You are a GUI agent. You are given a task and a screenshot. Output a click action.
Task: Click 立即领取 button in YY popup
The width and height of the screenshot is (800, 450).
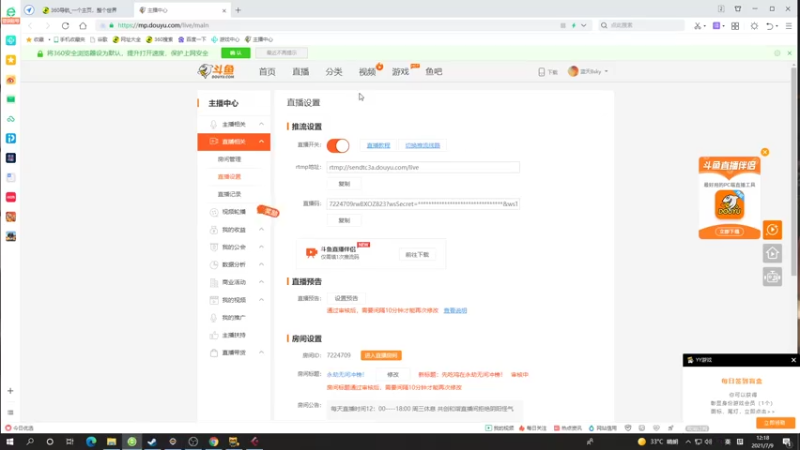775,423
